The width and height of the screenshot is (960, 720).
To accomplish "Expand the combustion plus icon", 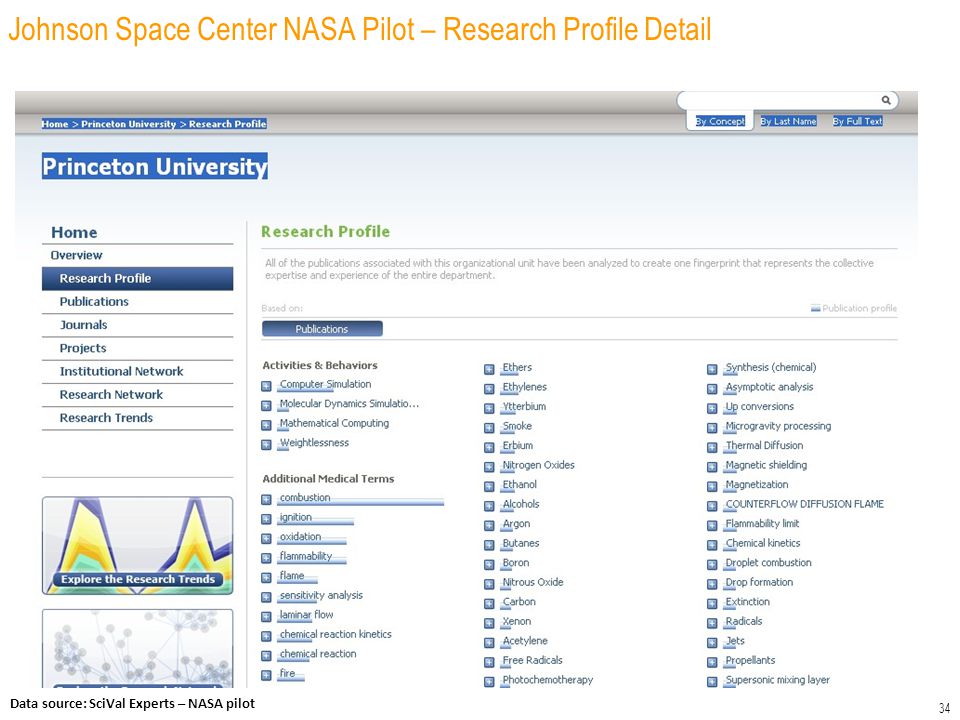I will tap(266, 500).
